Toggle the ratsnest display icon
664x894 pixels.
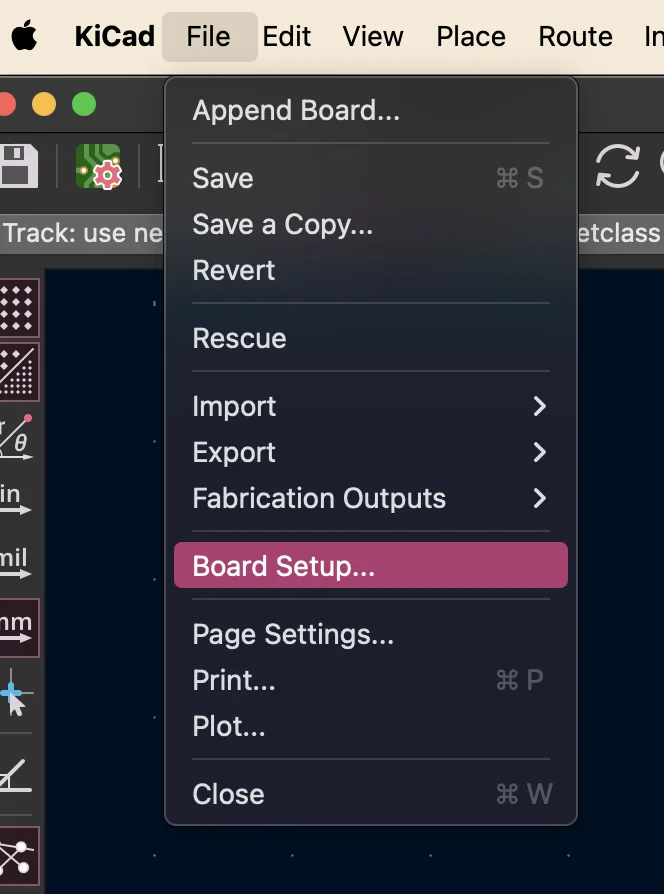coord(18,856)
